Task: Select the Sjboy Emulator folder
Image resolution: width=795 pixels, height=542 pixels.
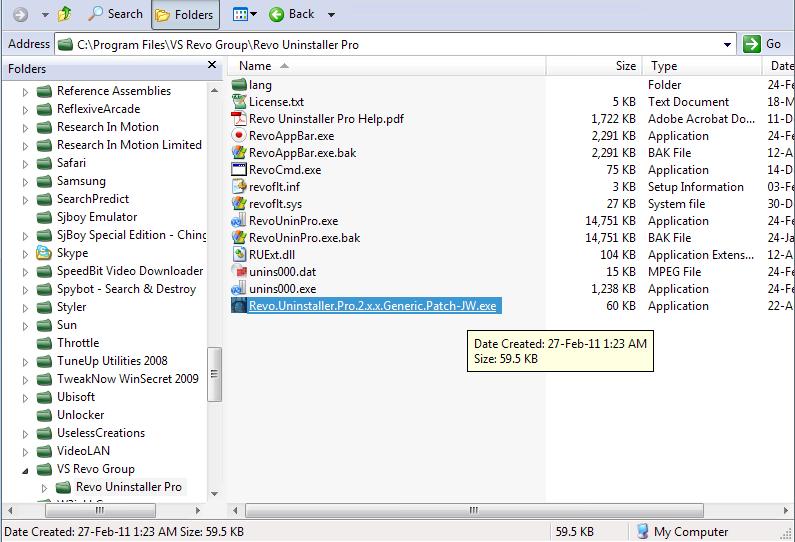Action: coord(97,217)
